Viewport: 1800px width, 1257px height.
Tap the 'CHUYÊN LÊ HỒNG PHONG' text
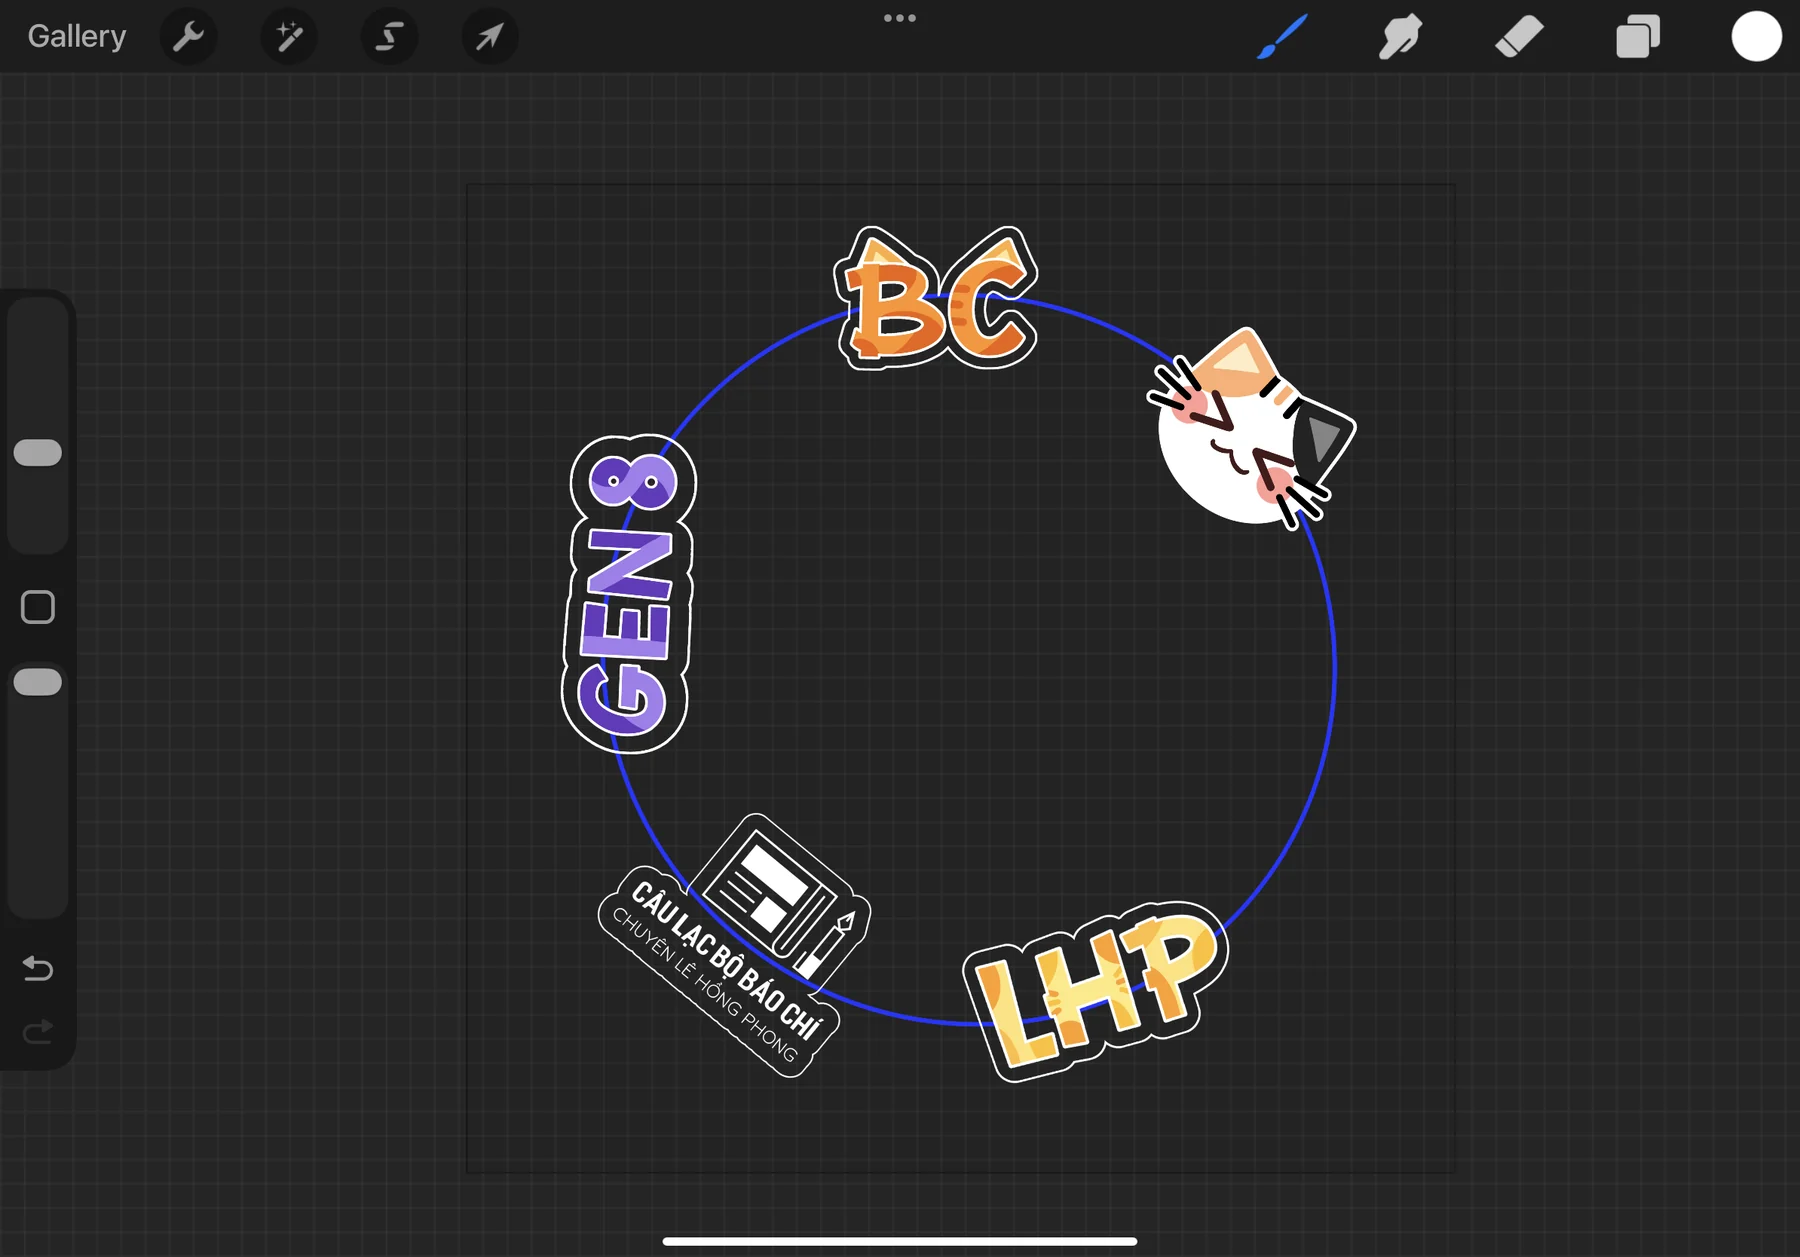point(704,985)
